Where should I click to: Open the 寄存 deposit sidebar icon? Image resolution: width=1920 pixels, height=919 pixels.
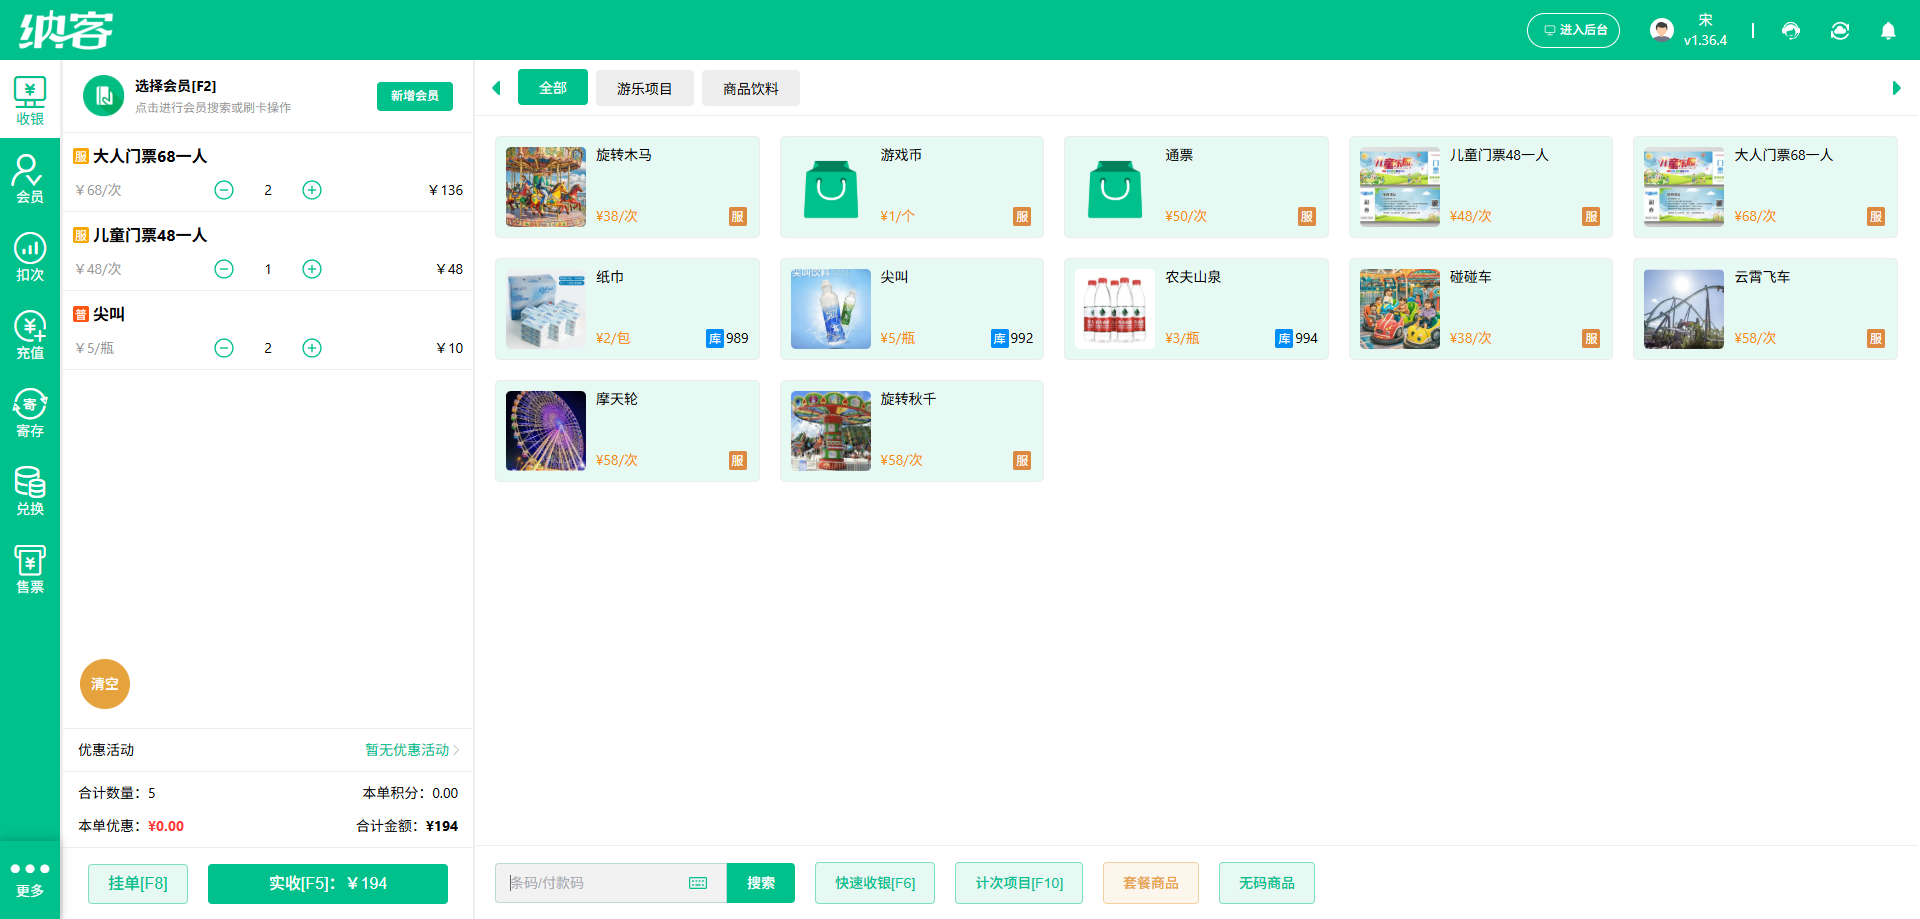coord(30,413)
